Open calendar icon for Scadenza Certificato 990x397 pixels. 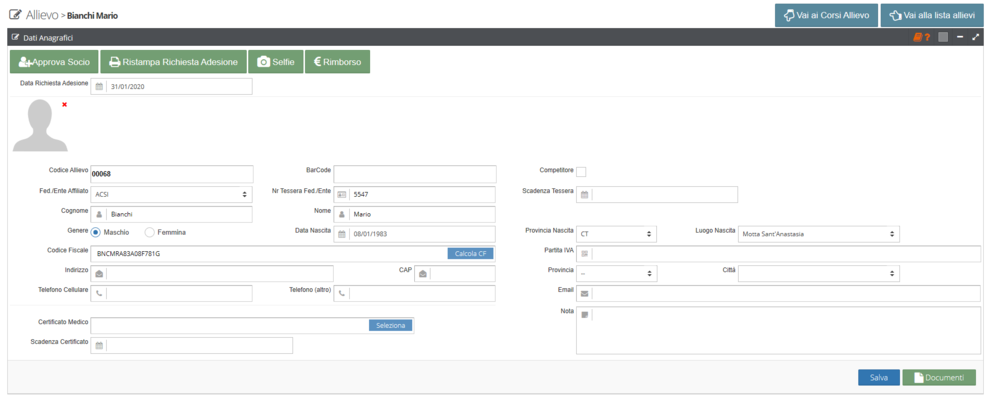(x=98, y=345)
